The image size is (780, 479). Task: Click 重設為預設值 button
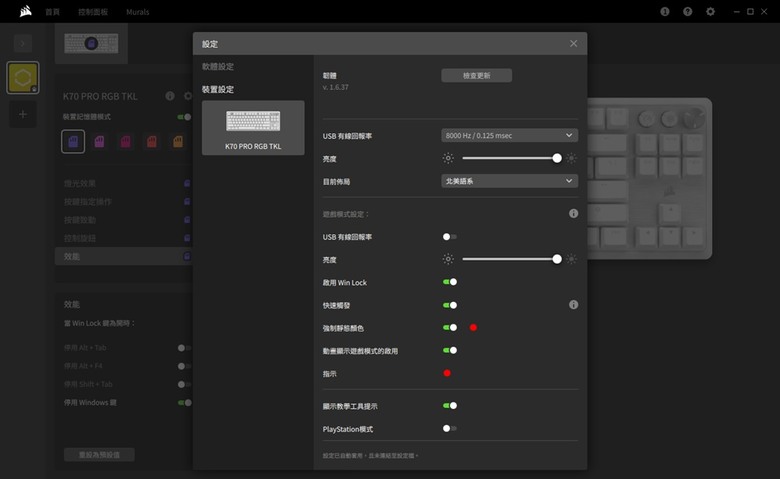99,455
